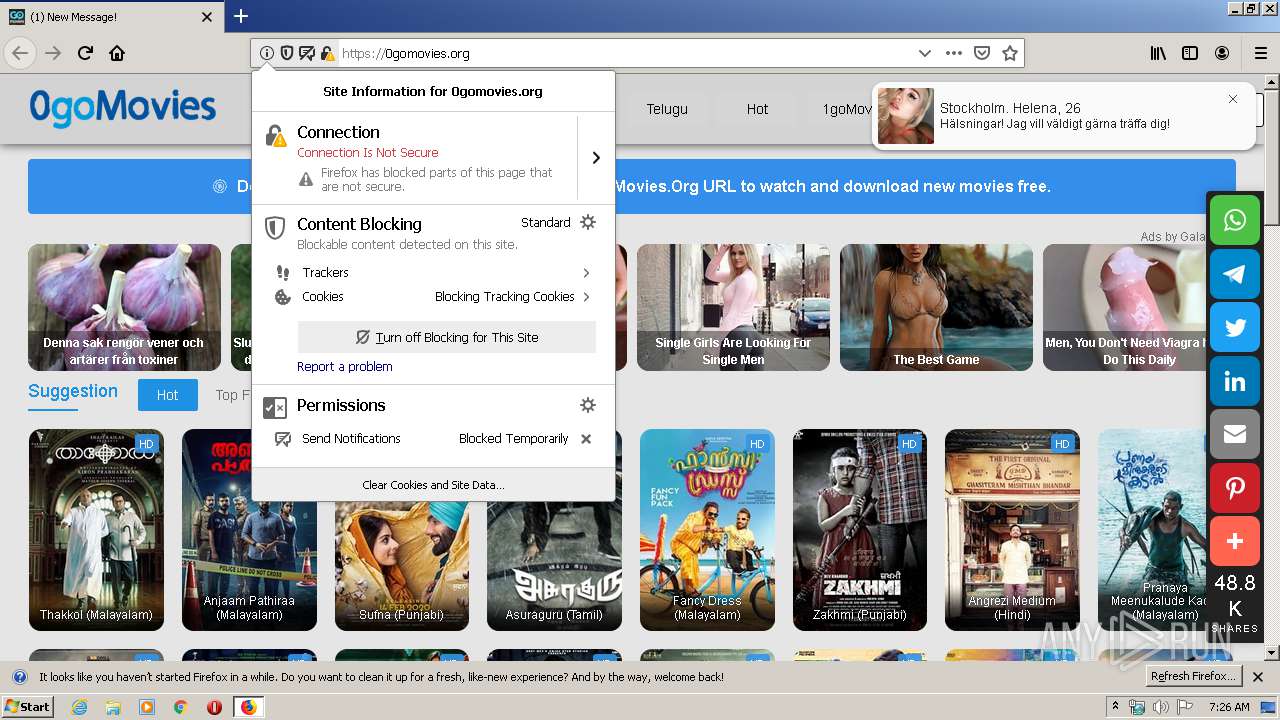The image size is (1280, 720).
Task: Share on LinkedIn
Action: click(x=1235, y=381)
